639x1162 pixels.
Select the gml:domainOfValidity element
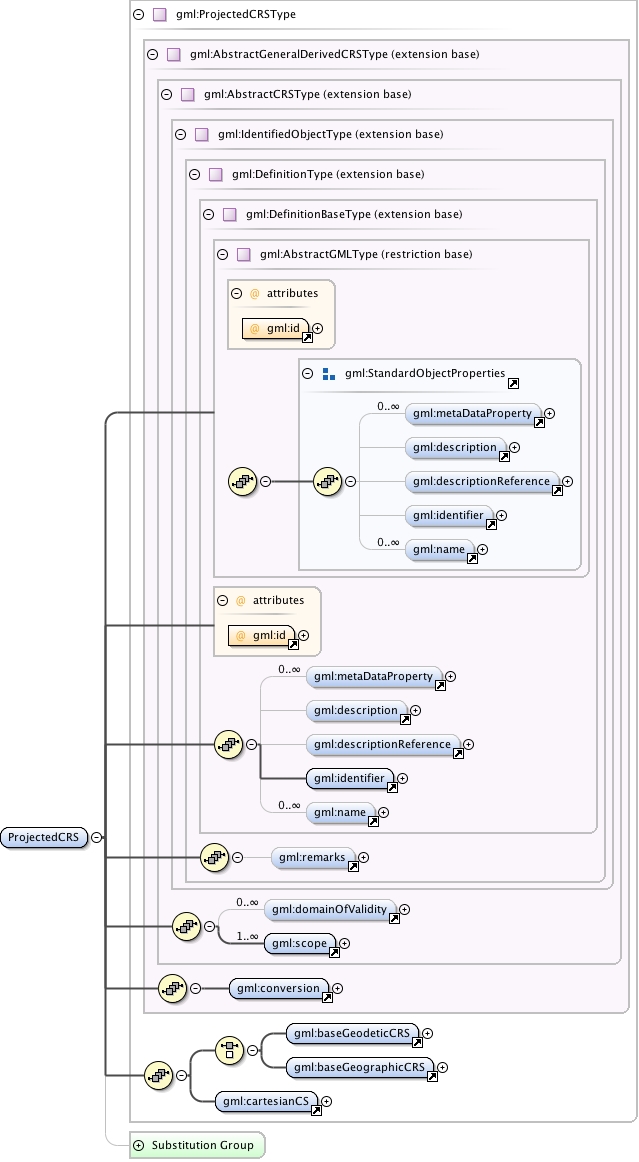tap(330, 909)
